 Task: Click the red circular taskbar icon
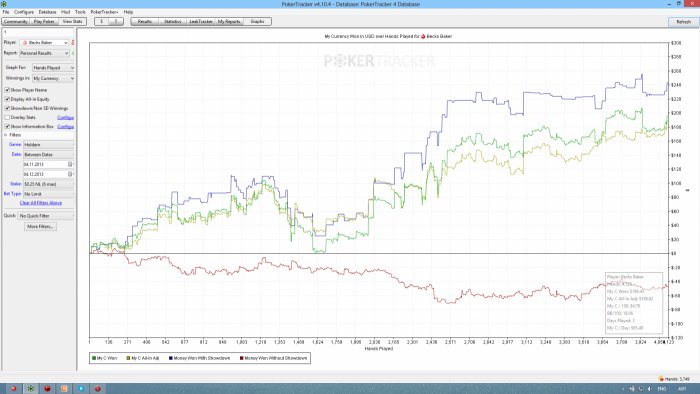coord(47,389)
